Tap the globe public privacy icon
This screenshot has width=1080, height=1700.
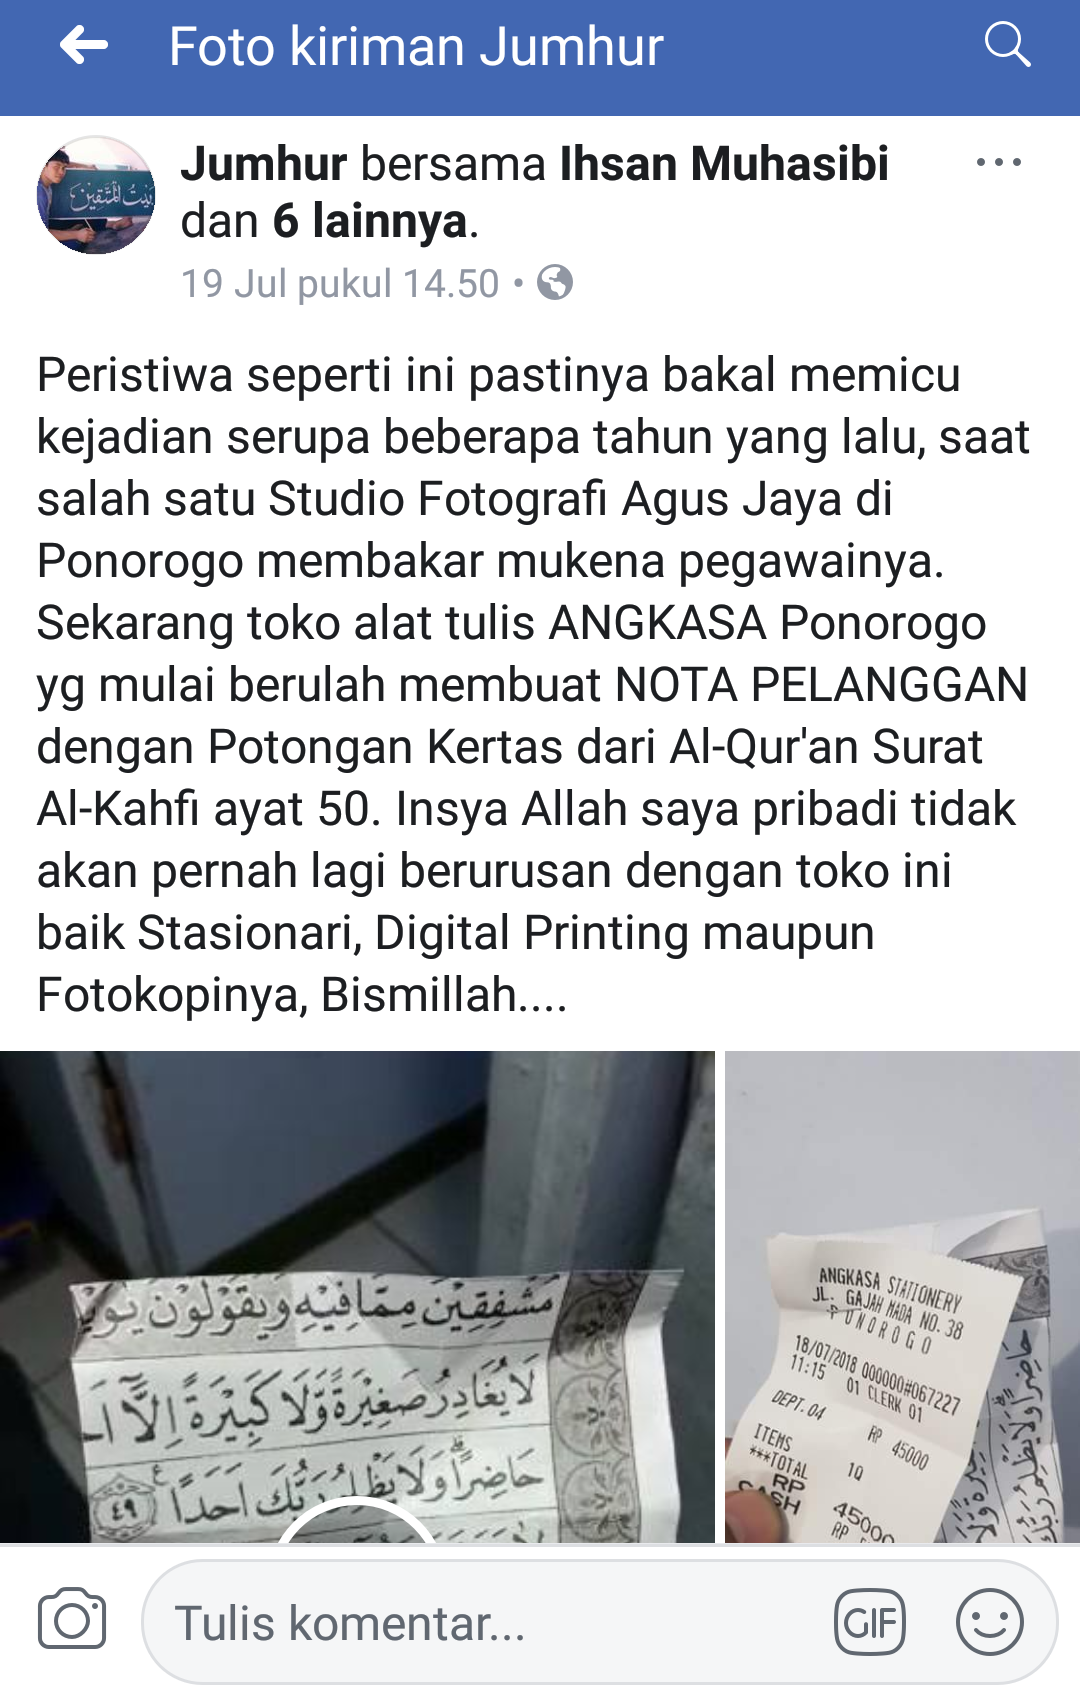pos(555,283)
